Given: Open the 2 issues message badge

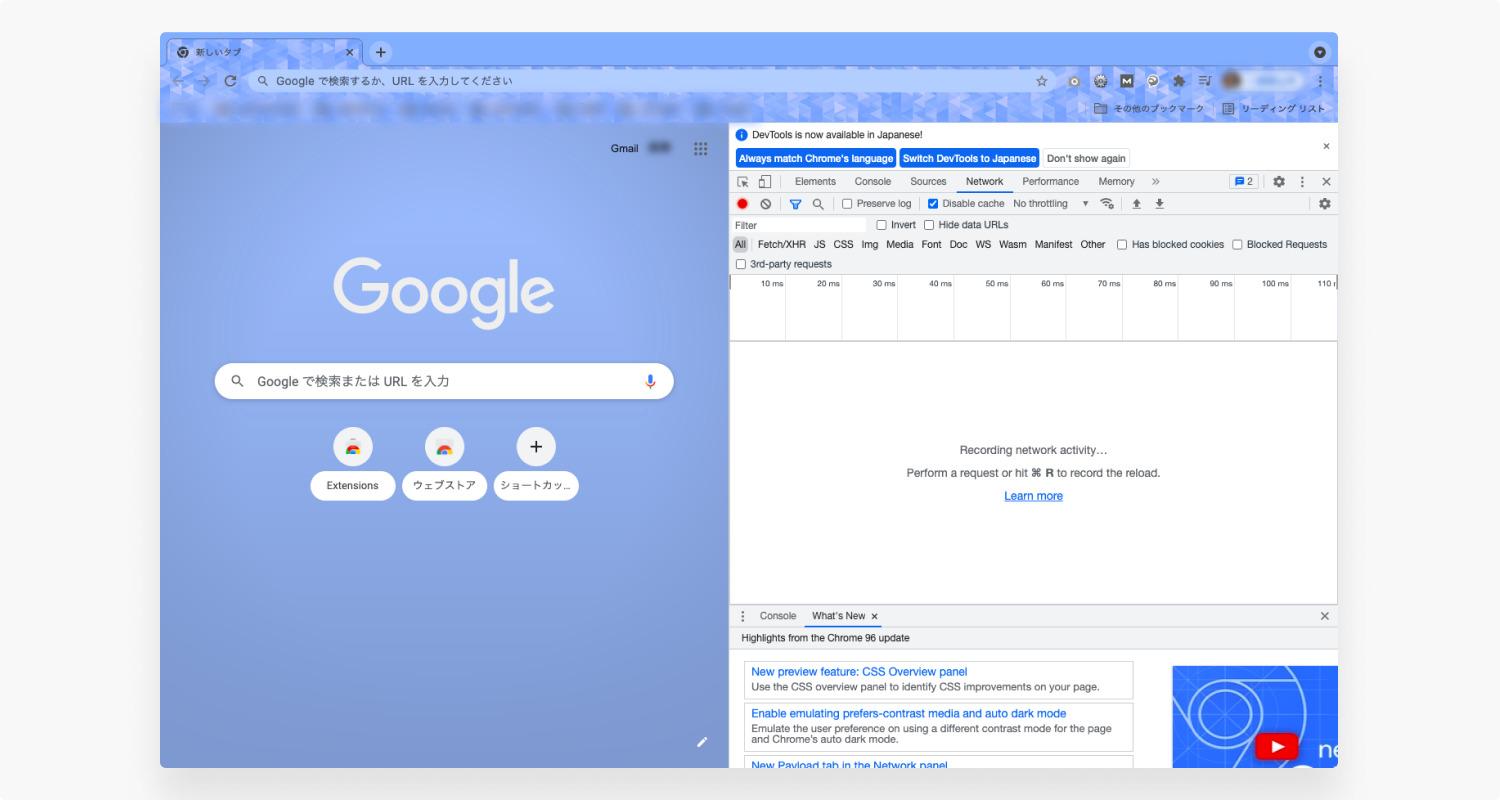Looking at the screenshot, I should click(x=1244, y=182).
